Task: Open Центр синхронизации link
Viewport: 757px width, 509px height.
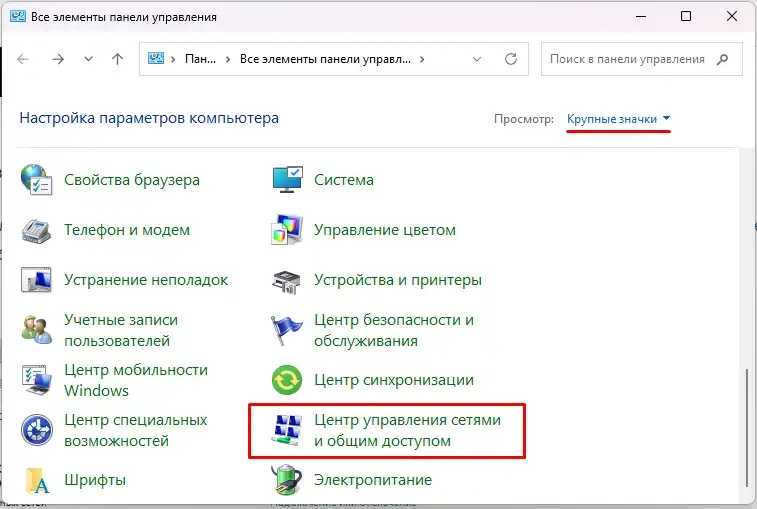Action: [394, 380]
